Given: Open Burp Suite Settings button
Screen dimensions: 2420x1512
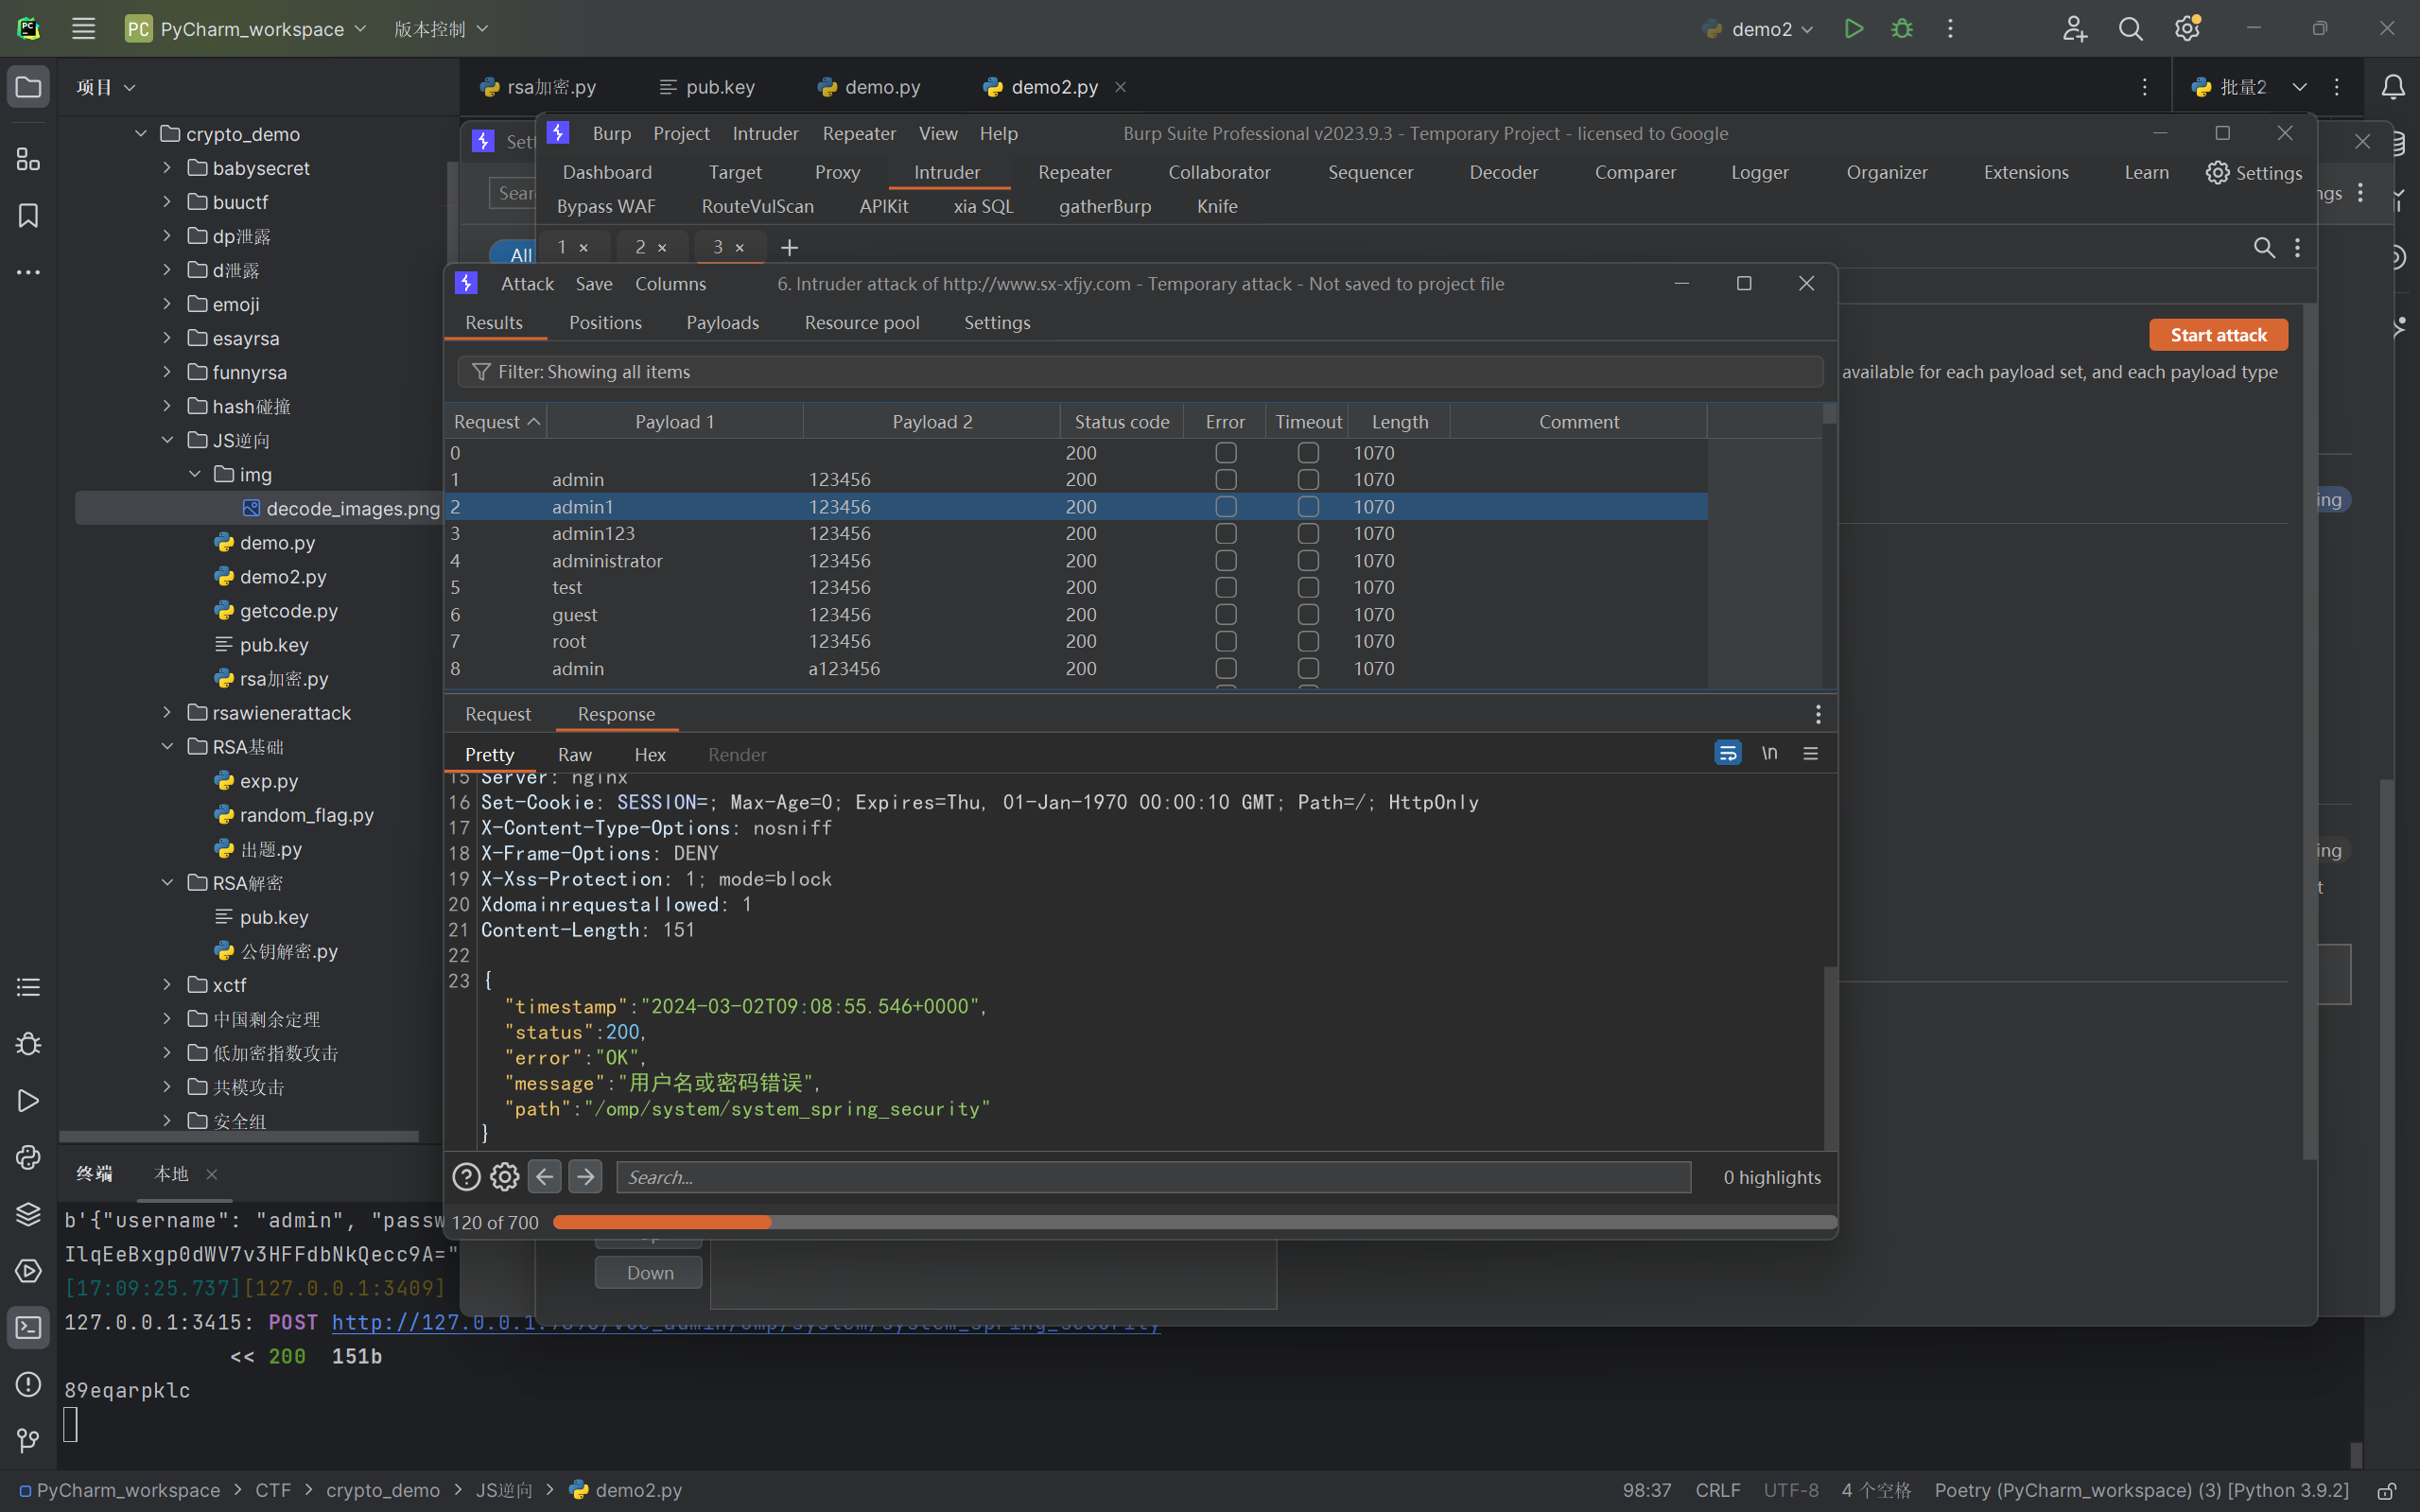Looking at the screenshot, I should (x=2254, y=173).
